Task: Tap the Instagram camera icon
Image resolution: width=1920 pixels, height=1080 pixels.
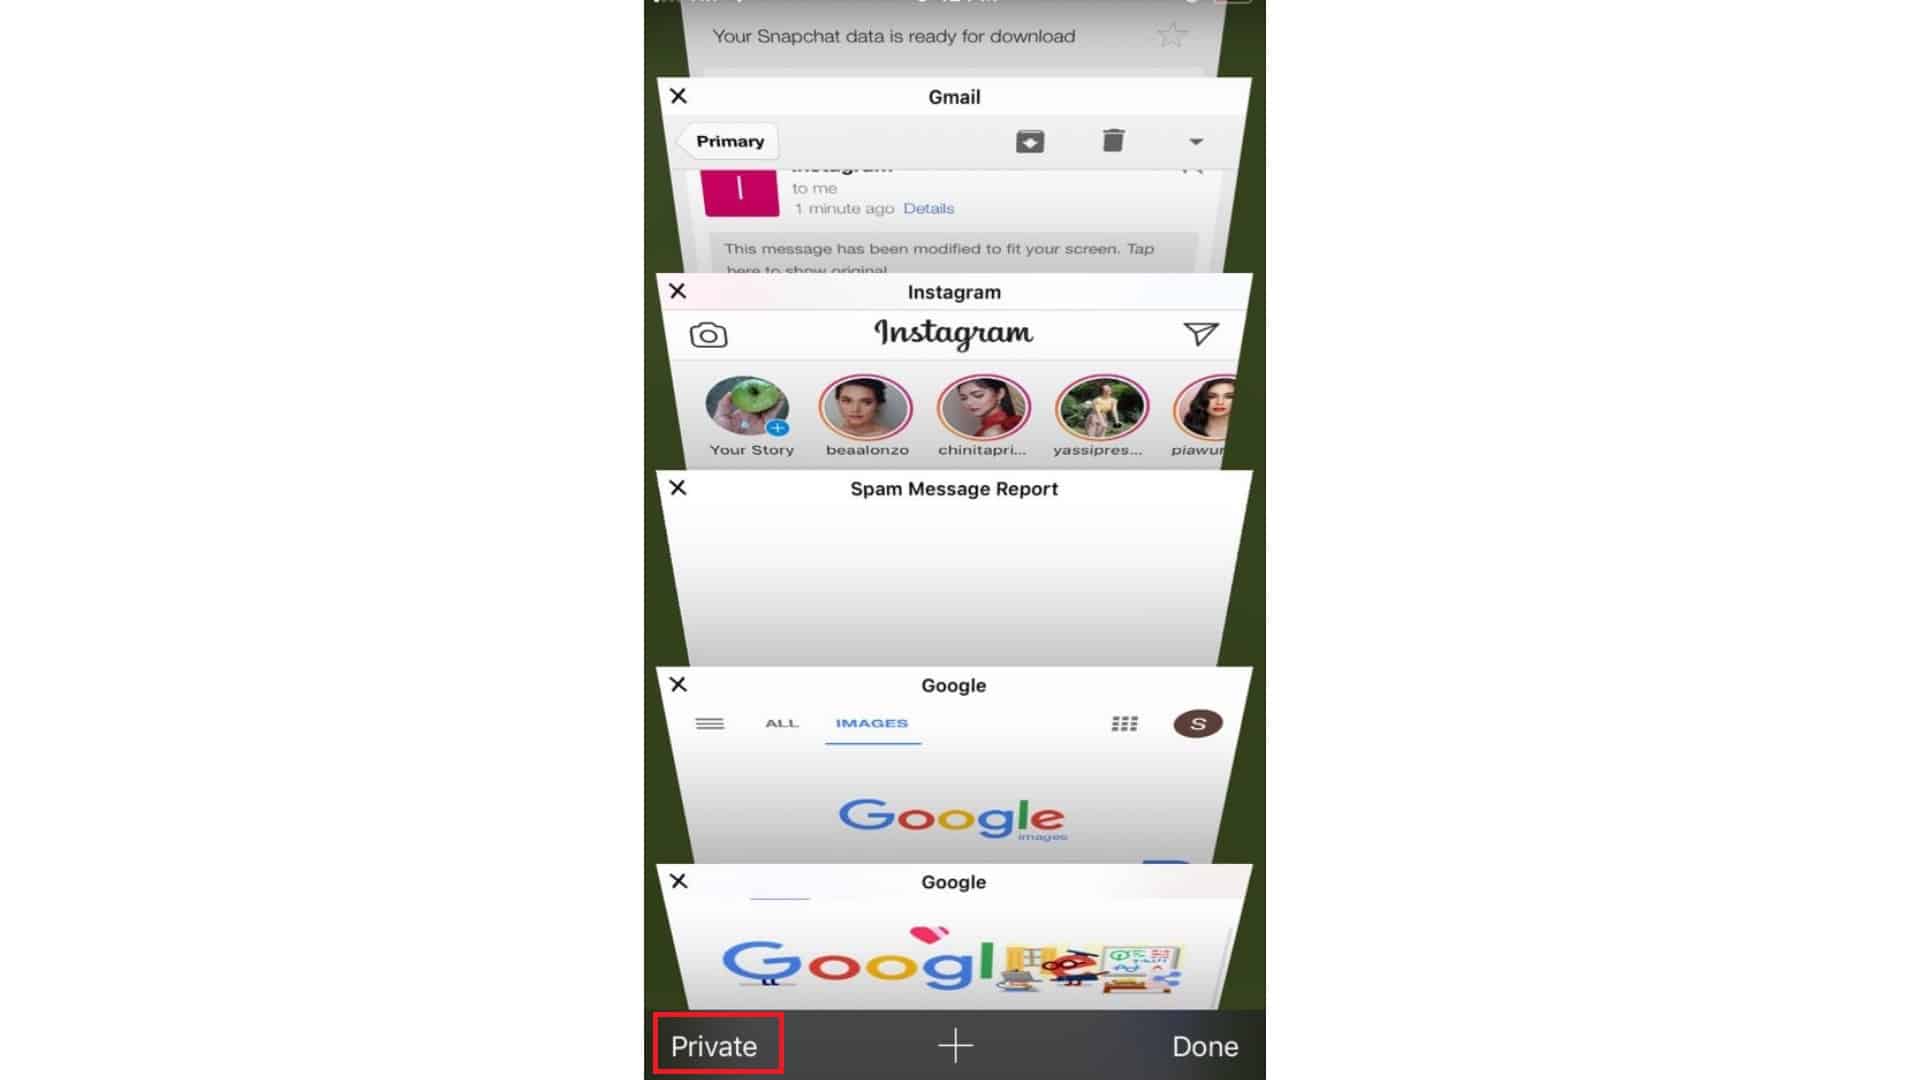Action: click(x=707, y=334)
